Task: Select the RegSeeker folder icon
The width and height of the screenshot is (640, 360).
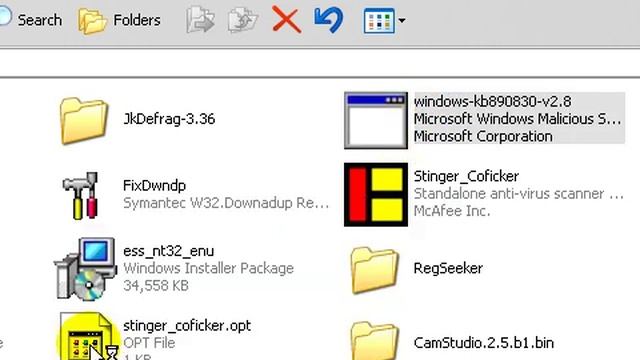Action: coord(374,270)
